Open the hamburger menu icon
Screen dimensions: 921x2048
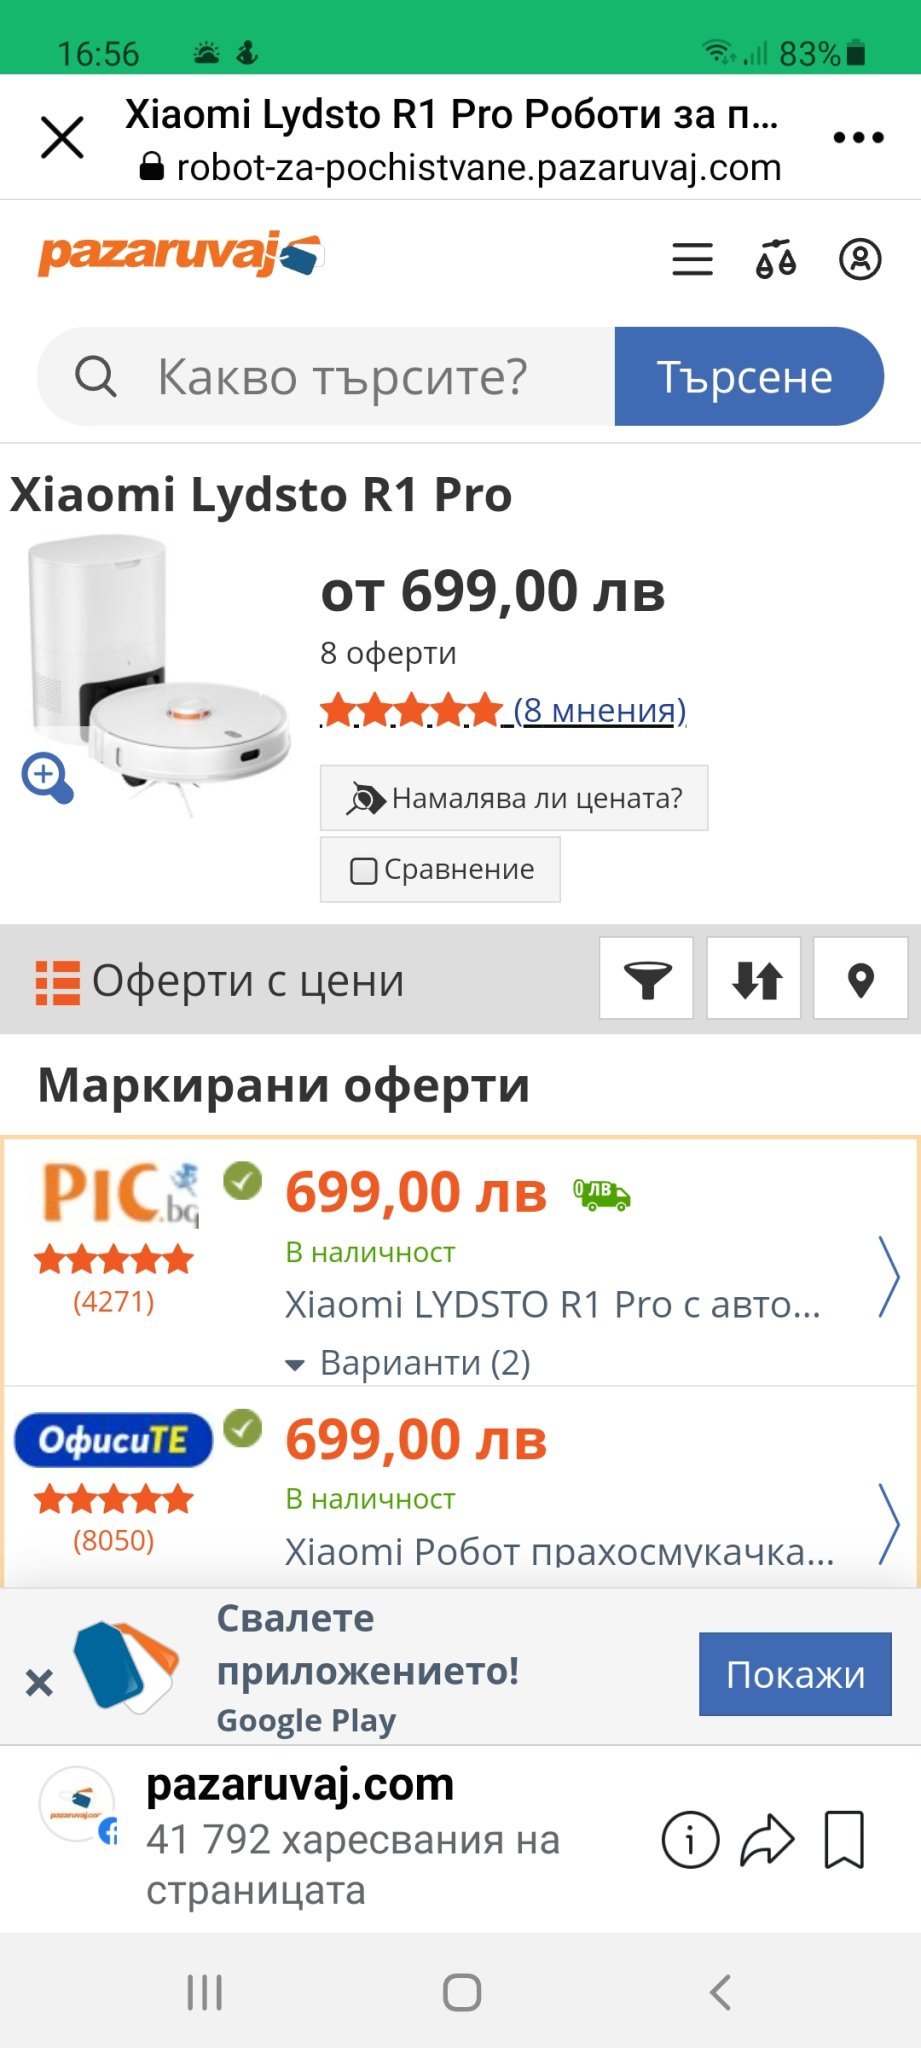(x=692, y=259)
